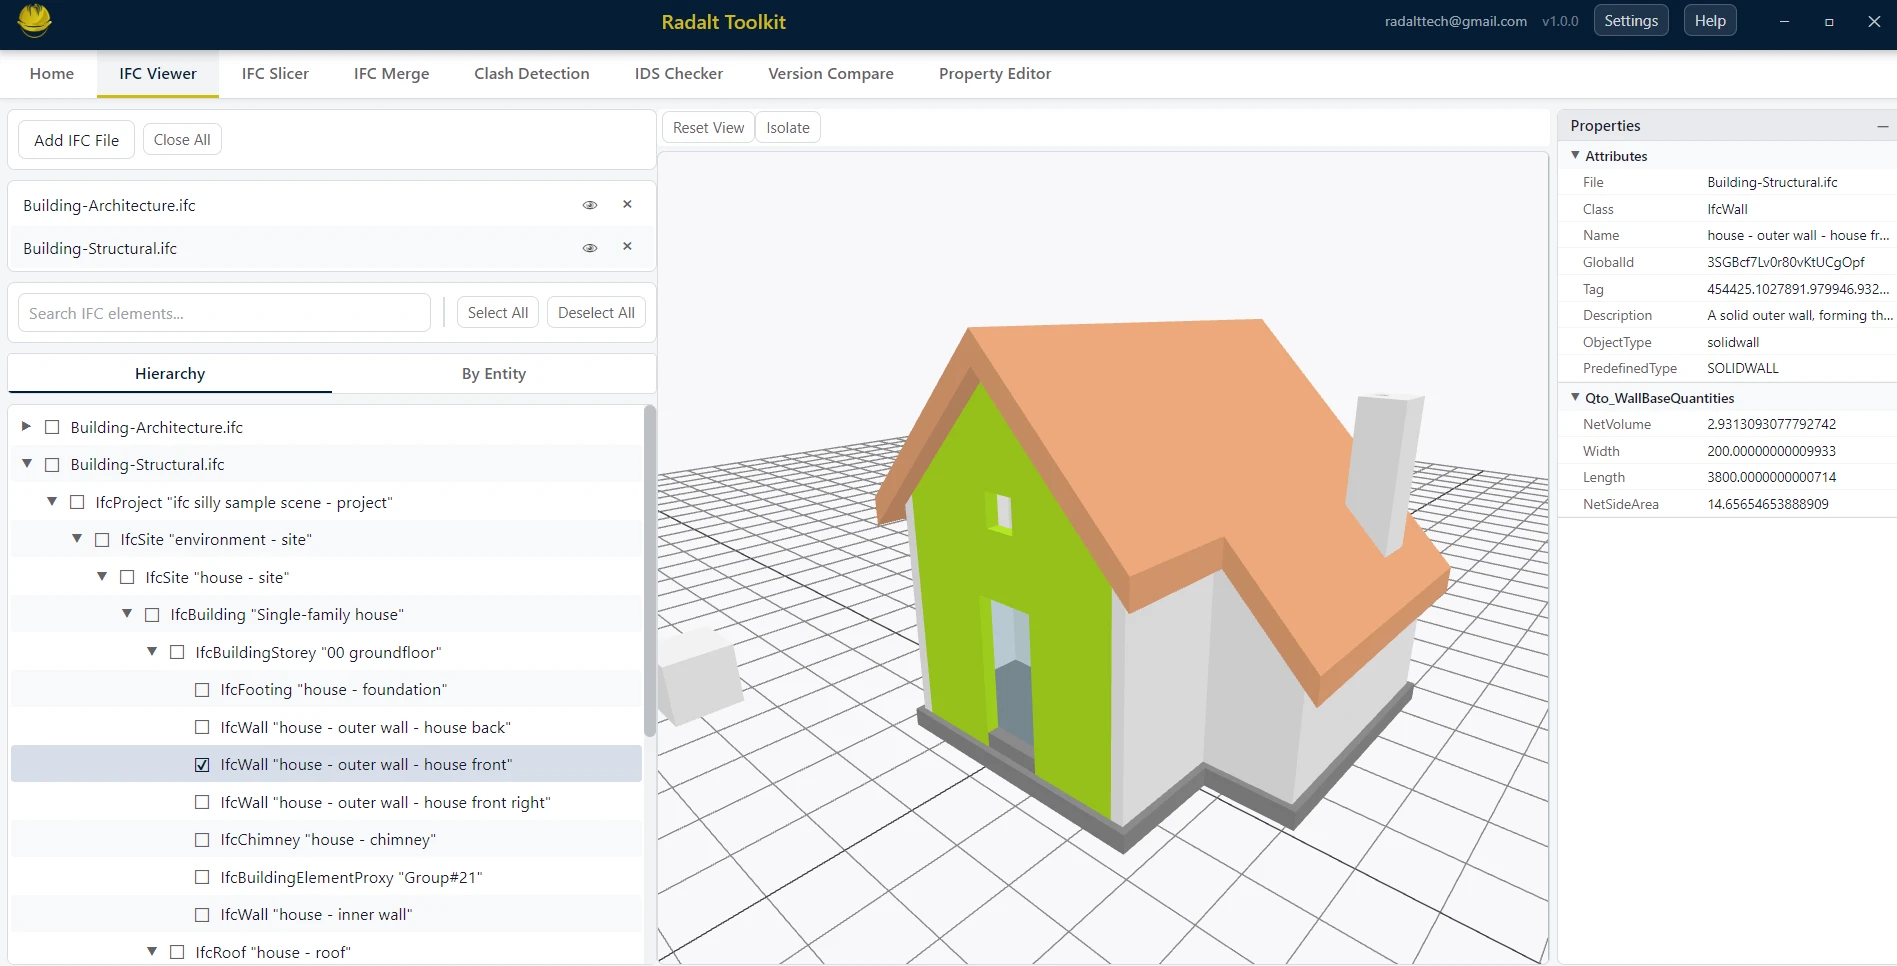This screenshot has height=966, width=1897.
Task: Collapse the Attributes section disclosure triangle
Action: tap(1575, 156)
